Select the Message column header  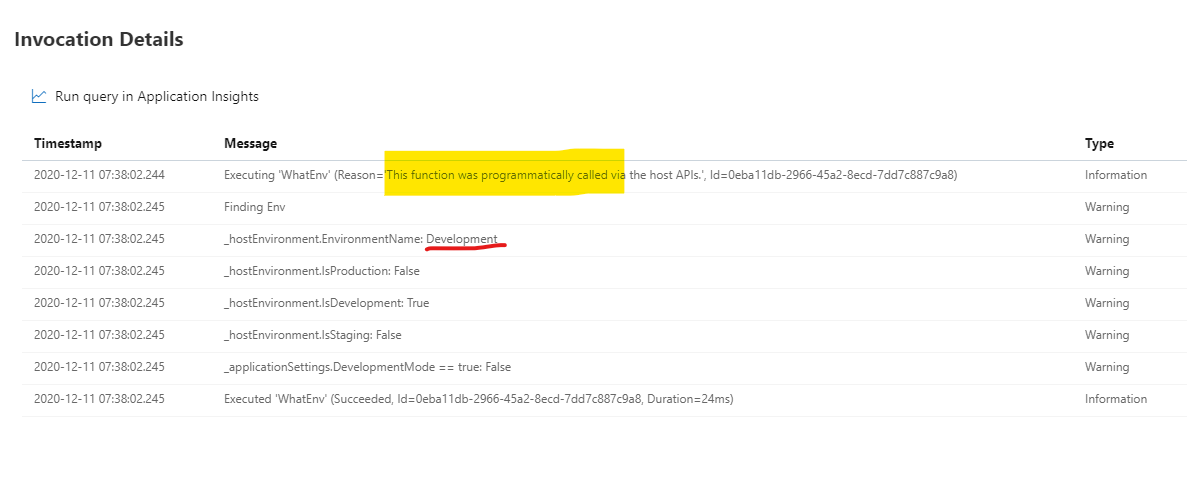pos(251,143)
